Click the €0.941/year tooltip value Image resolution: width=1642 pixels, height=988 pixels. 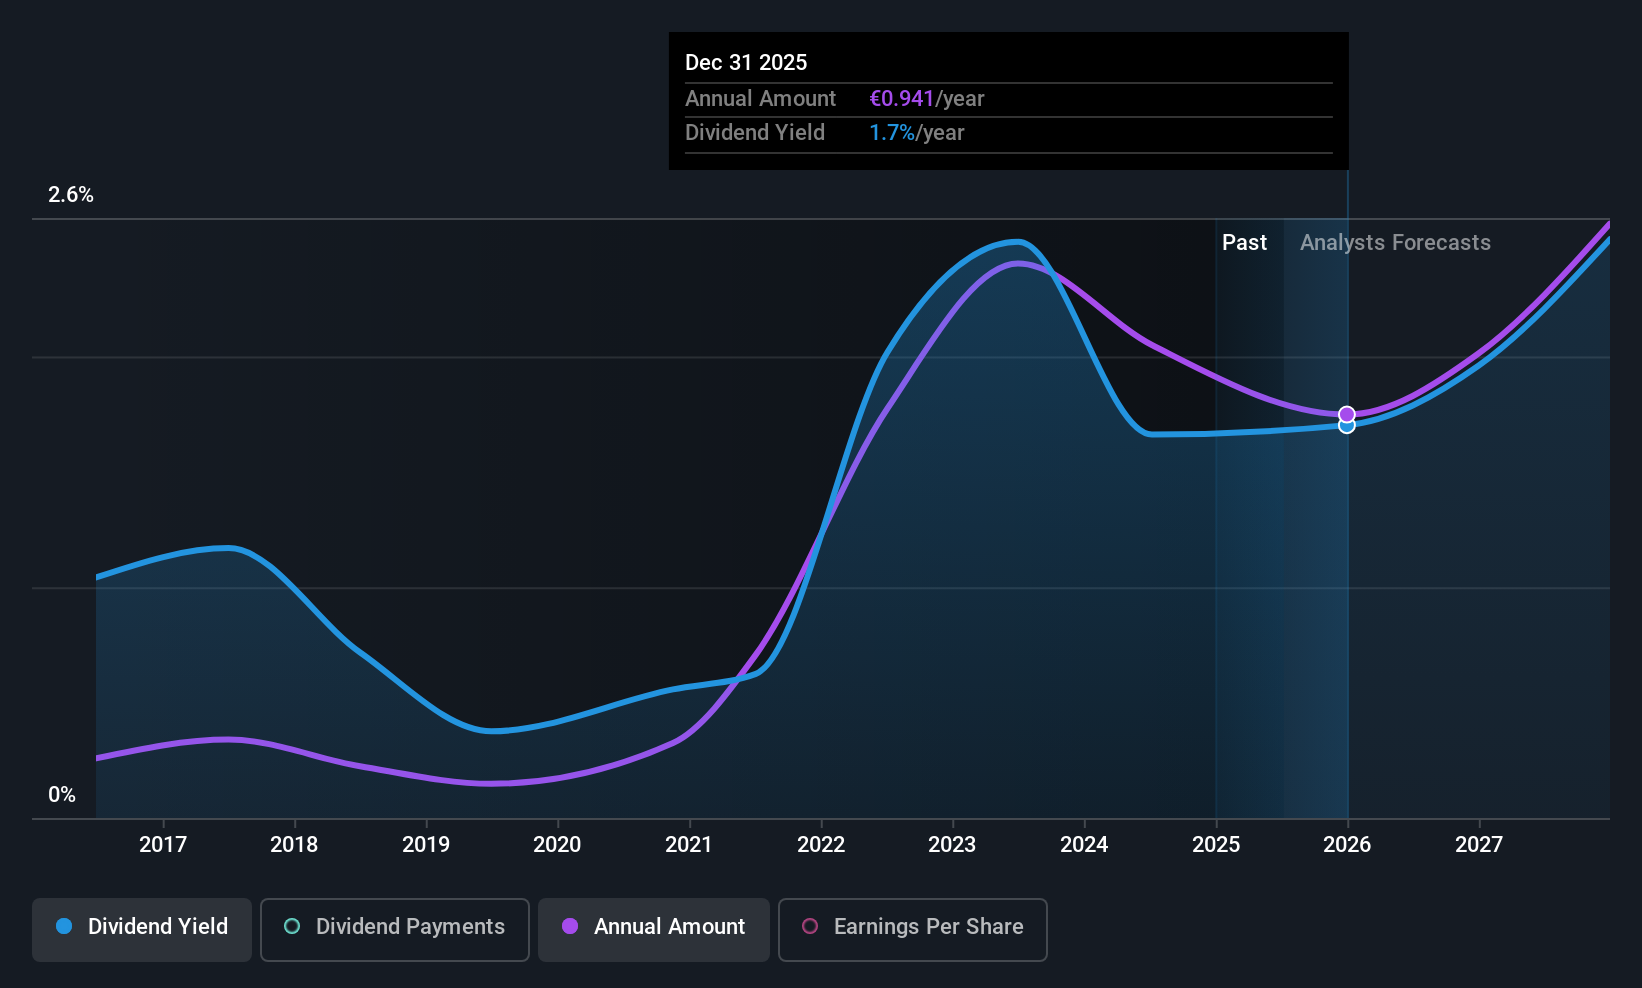[x=927, y=98]
